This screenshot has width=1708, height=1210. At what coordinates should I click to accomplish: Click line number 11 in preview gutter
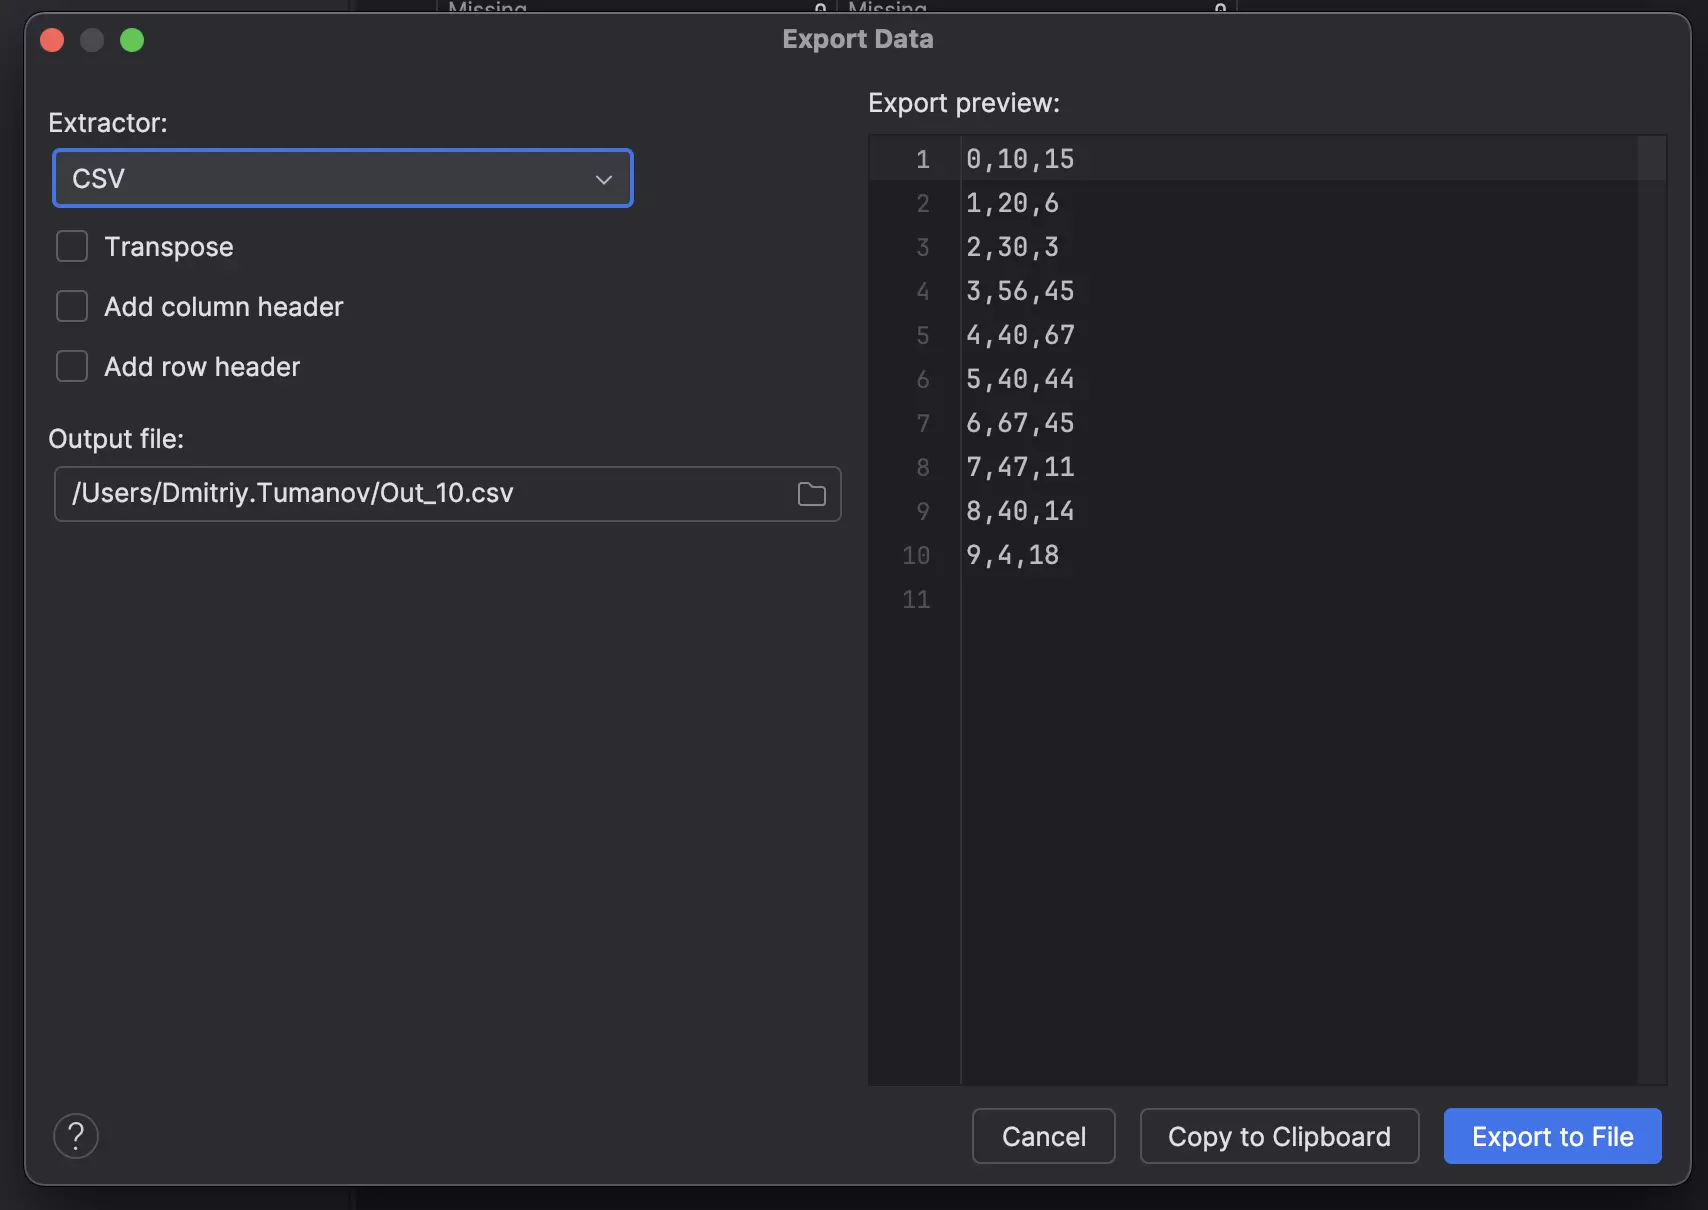click(x=916, y=599)
